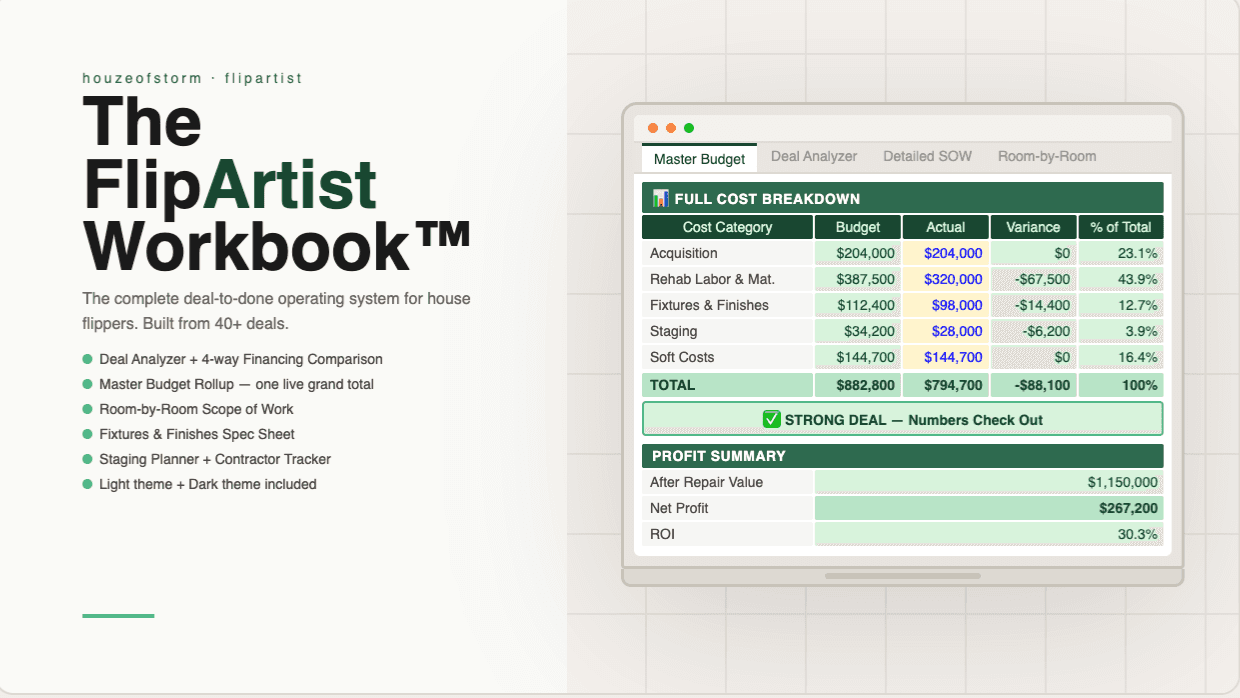1240x698 pixels.
Task: Click the houzeofstorm · flipartist brand text
Action: click(192, 78)
